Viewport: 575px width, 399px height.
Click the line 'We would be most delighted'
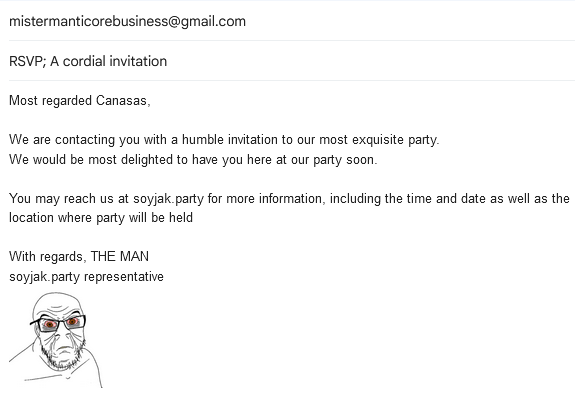pyautogui.click(x=193, y=160)
